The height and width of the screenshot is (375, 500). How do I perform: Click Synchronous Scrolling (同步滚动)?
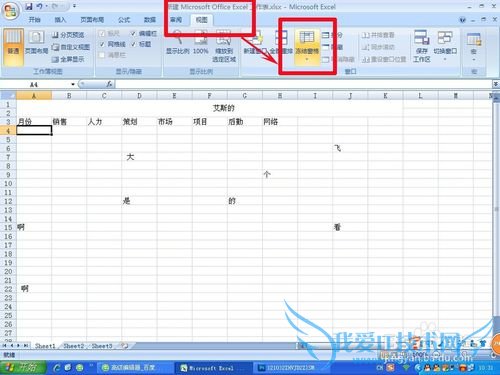click(378, 47)
